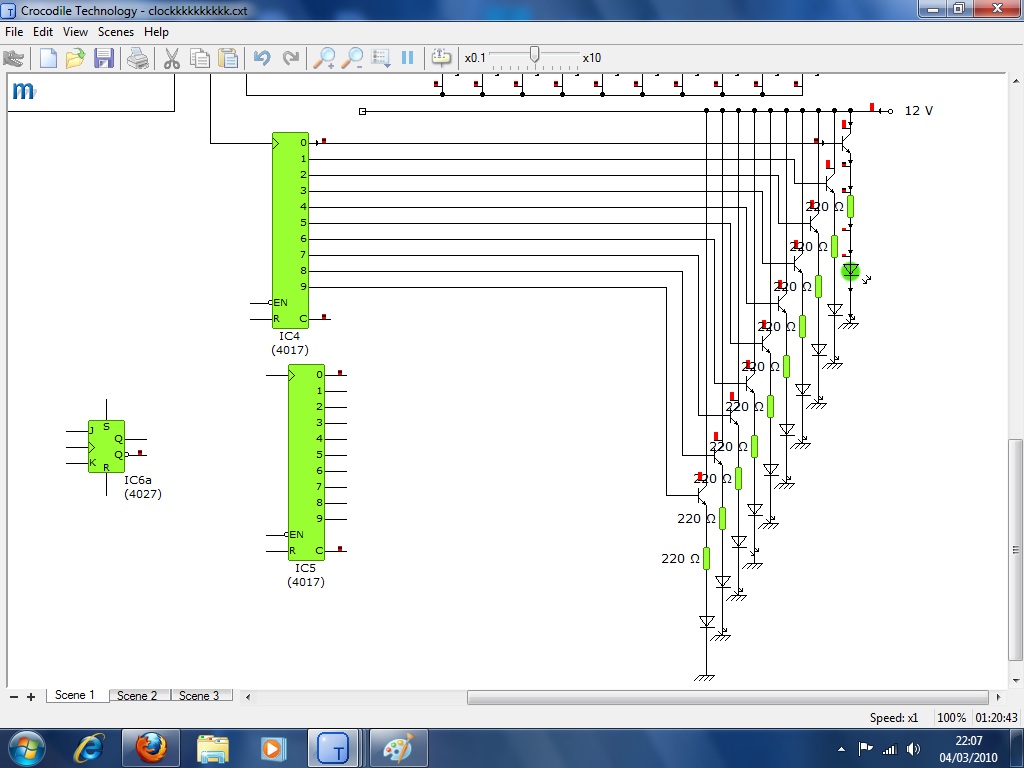Image resolution: width=1024 pixels, height=768 pixels.
Task: Select the IC6a (4027) flip-flop
Action: [106, 447]
